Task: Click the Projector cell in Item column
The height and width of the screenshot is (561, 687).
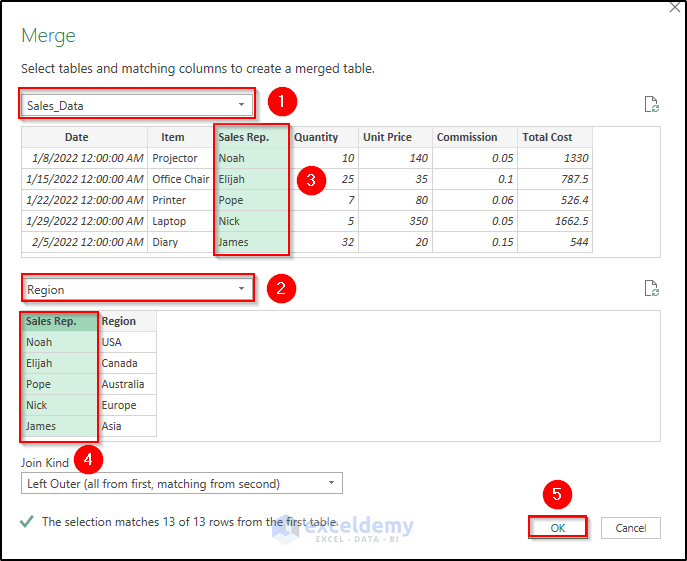Action: click(175, 158)
